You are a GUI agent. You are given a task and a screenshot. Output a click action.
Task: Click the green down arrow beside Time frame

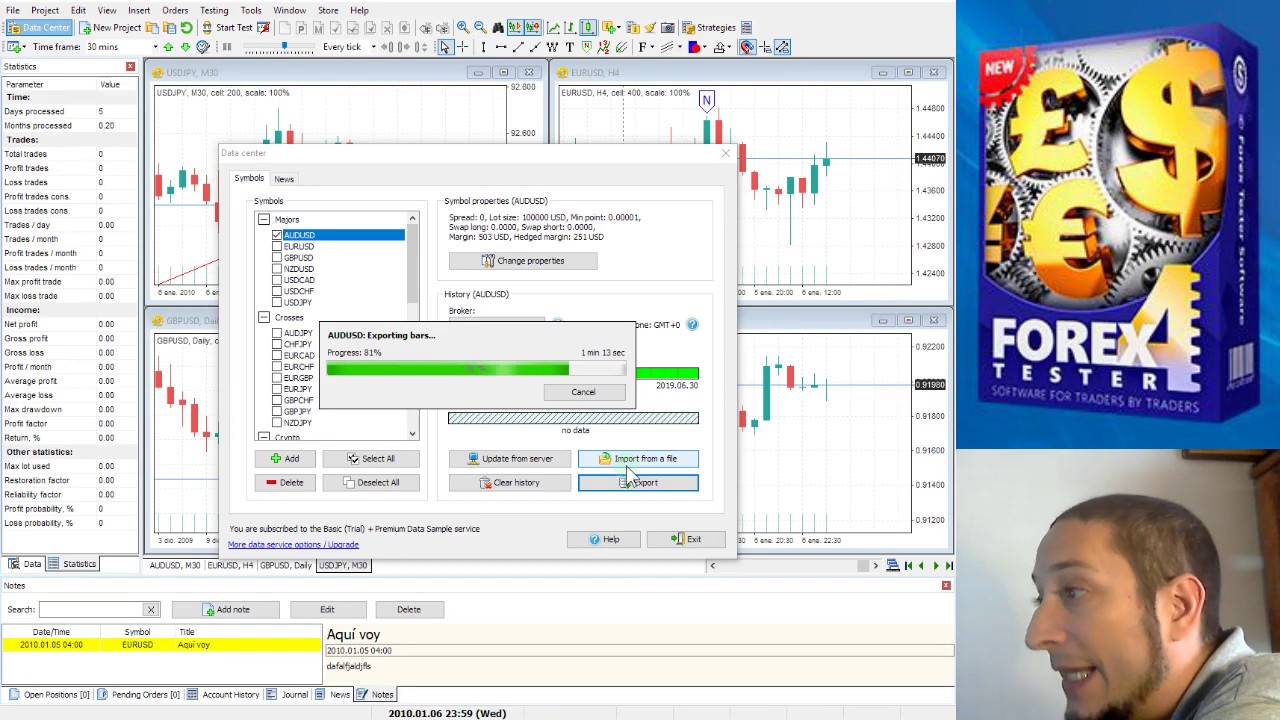point(185,47)
